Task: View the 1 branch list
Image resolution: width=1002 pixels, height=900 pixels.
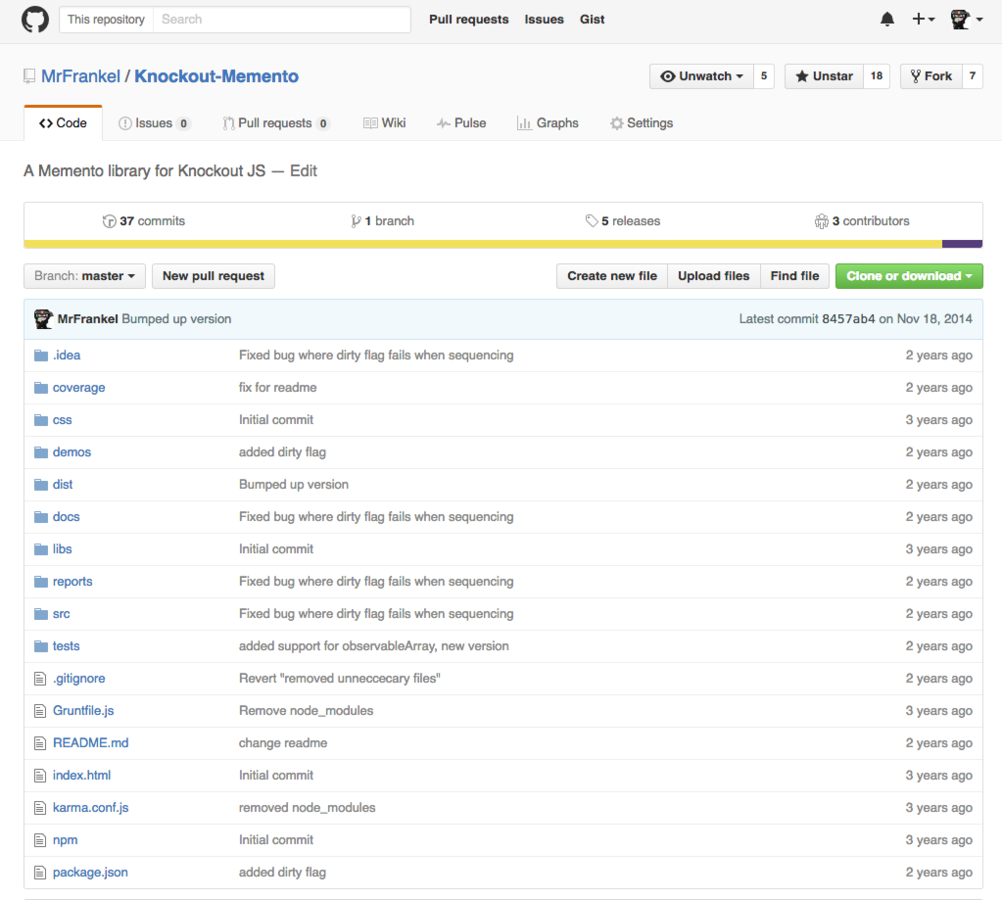Action: tap(383, 221)
